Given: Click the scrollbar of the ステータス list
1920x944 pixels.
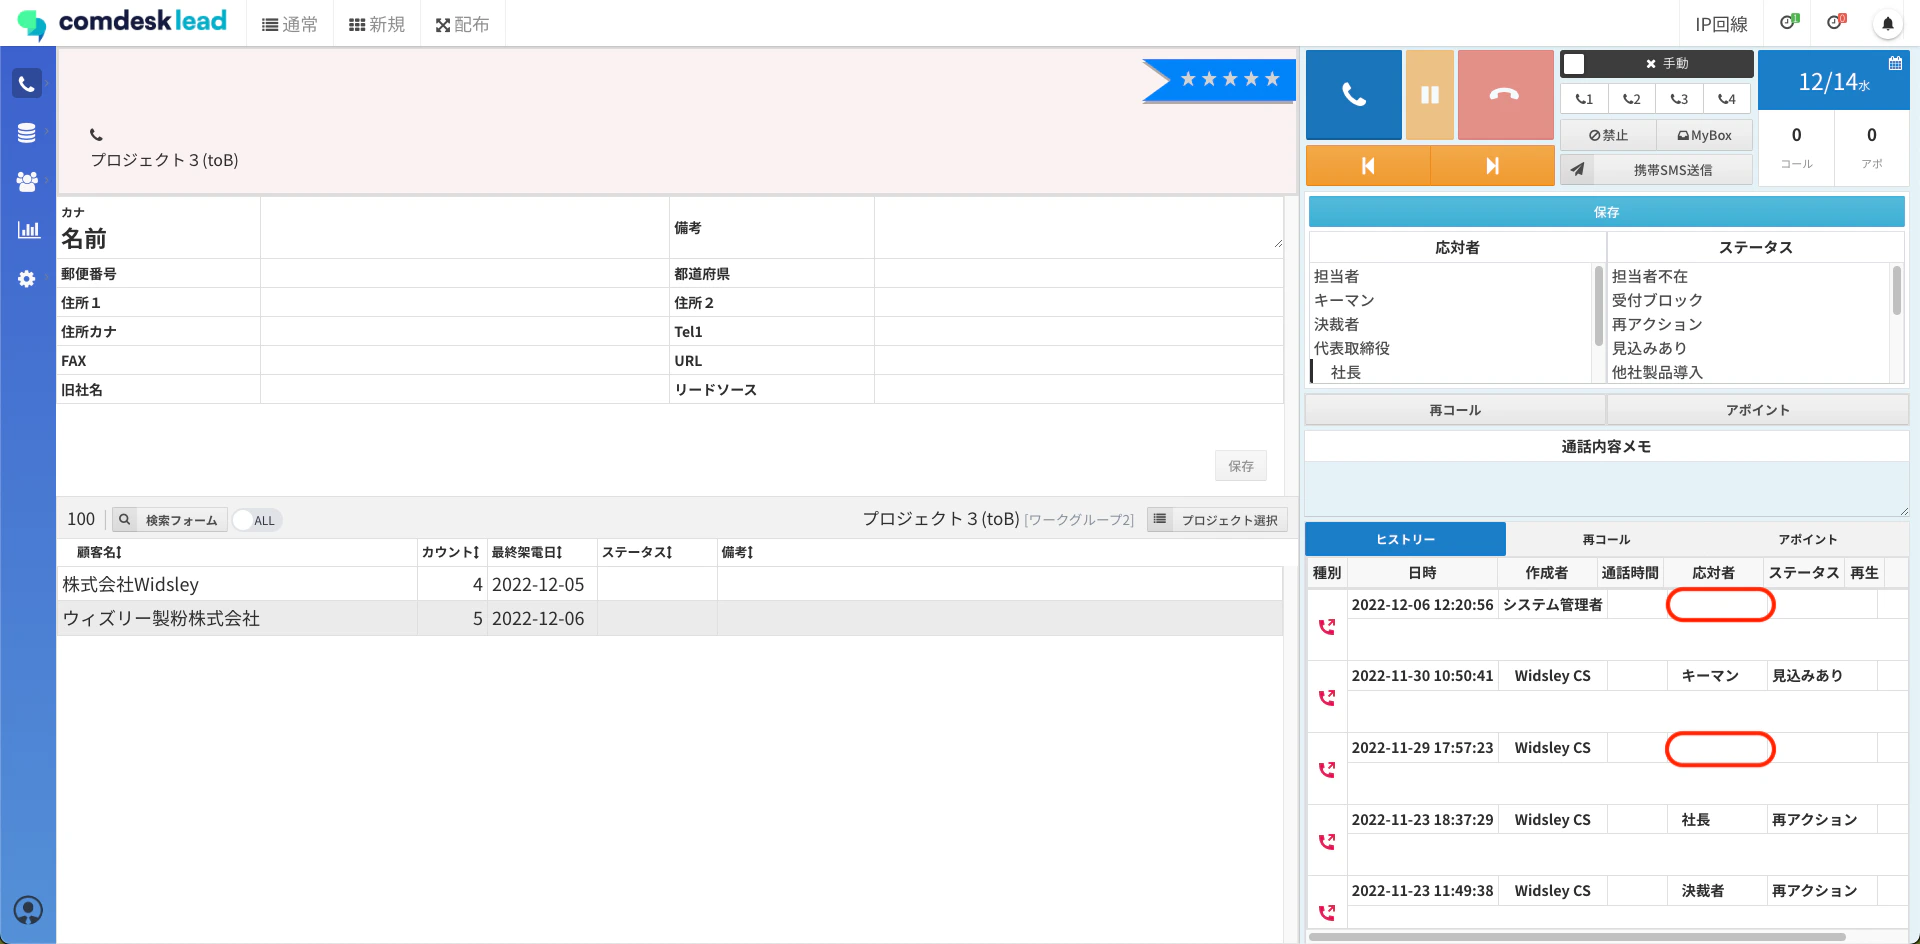Looking at the screenshot, I should [1897, 290].
